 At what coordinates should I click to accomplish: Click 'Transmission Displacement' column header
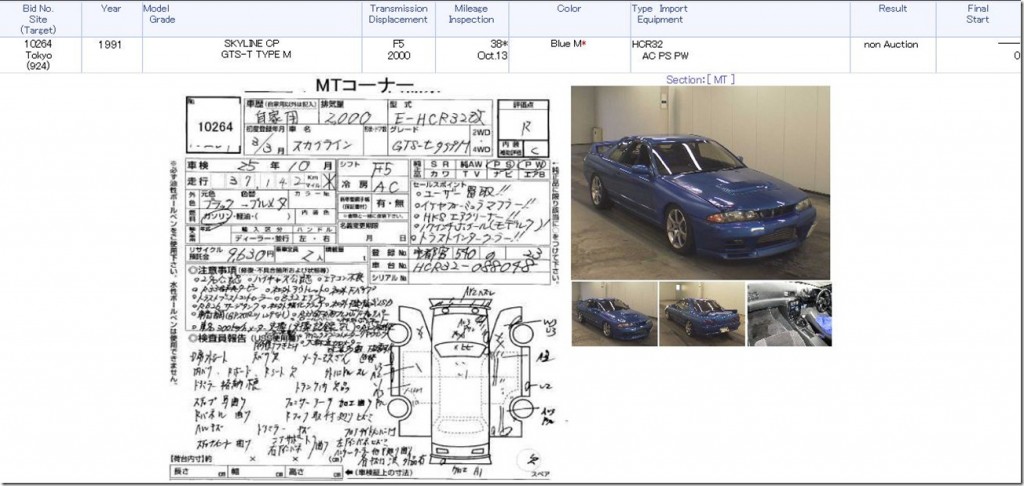[x=398, y=14]
